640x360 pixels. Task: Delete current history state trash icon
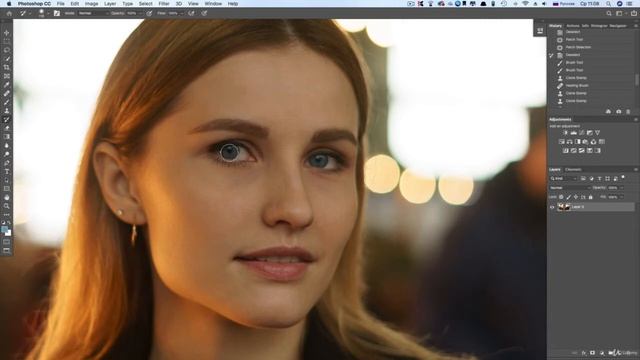628,111
